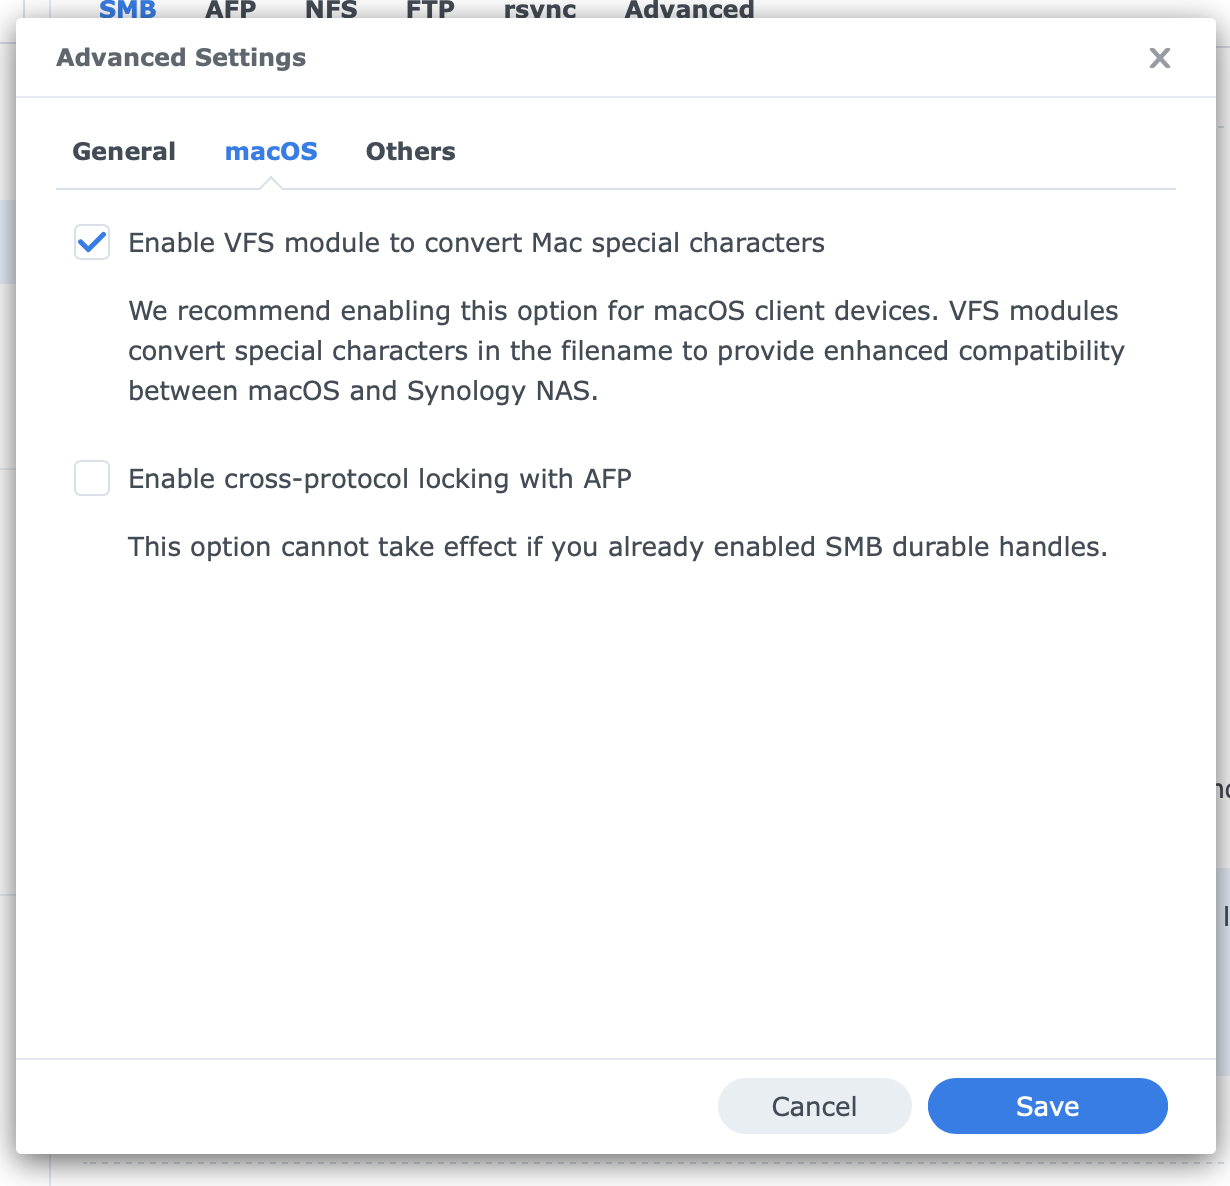Save the advanced settings
Viewport: 1230px width, 1186px height.
point(1047,1106)
